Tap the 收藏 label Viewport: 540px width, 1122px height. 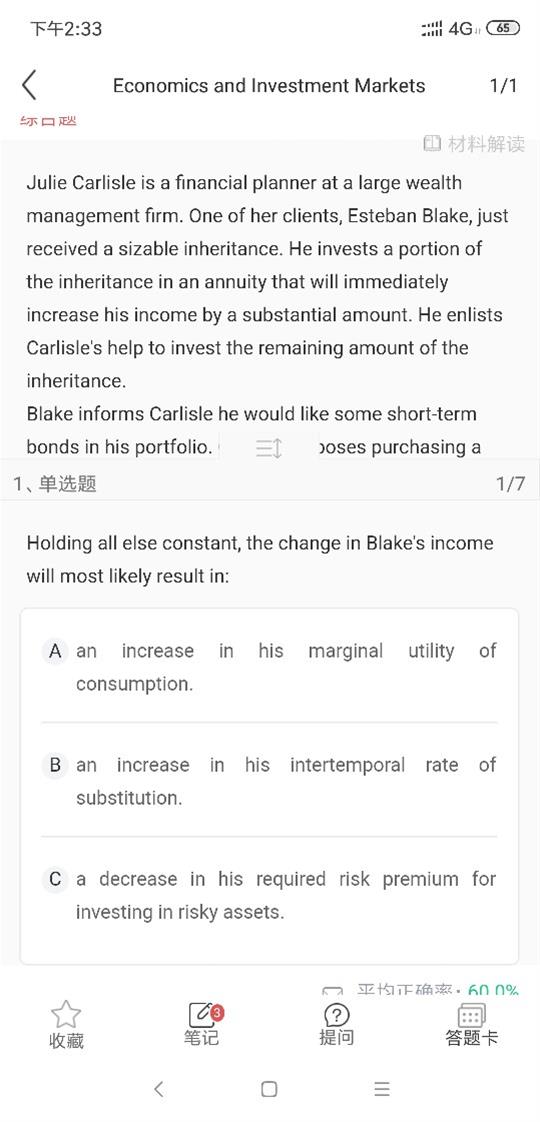(66, 1040)
